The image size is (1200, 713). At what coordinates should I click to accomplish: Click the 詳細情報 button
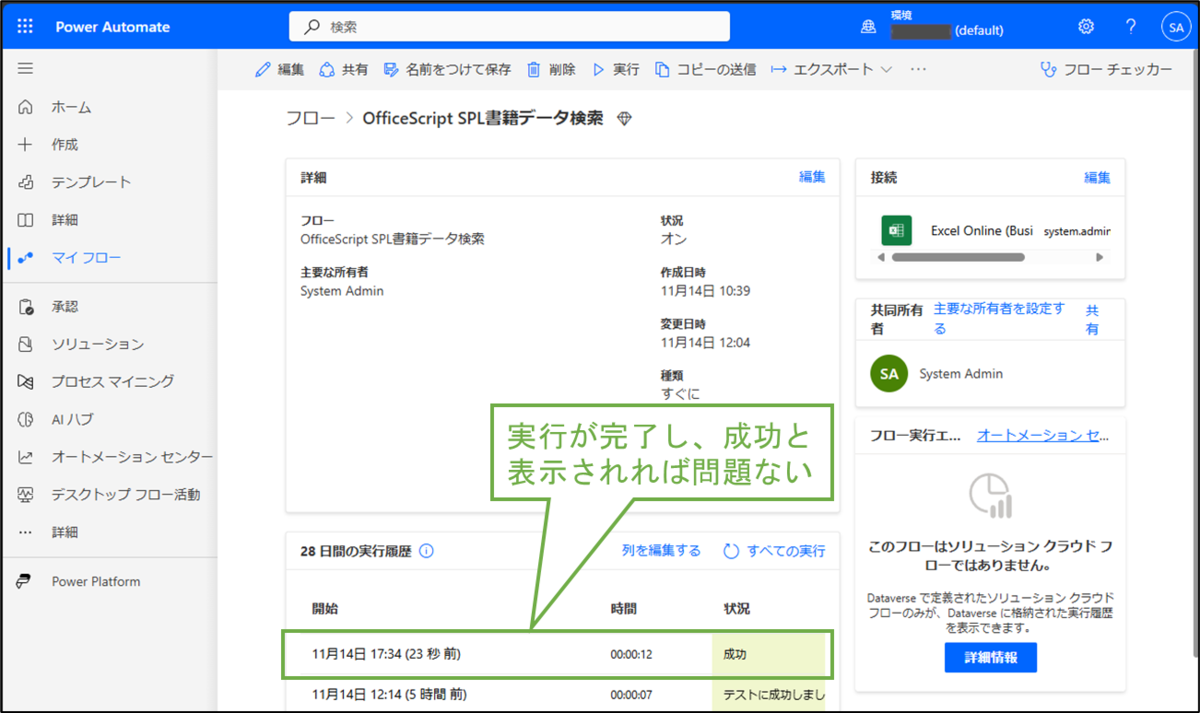coord(990,657)
